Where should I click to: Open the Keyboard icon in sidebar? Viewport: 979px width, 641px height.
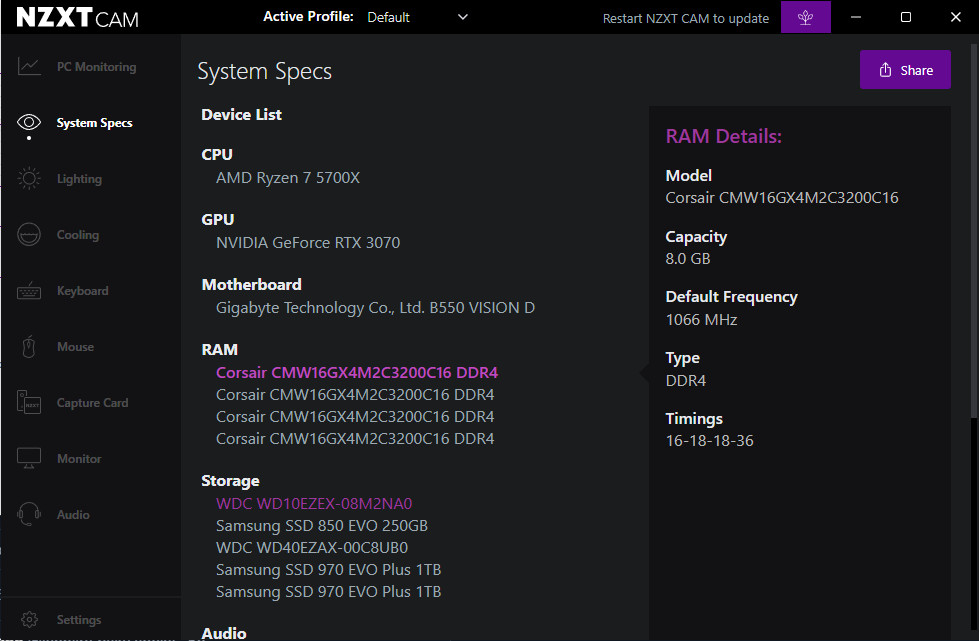tap(29, 291)
